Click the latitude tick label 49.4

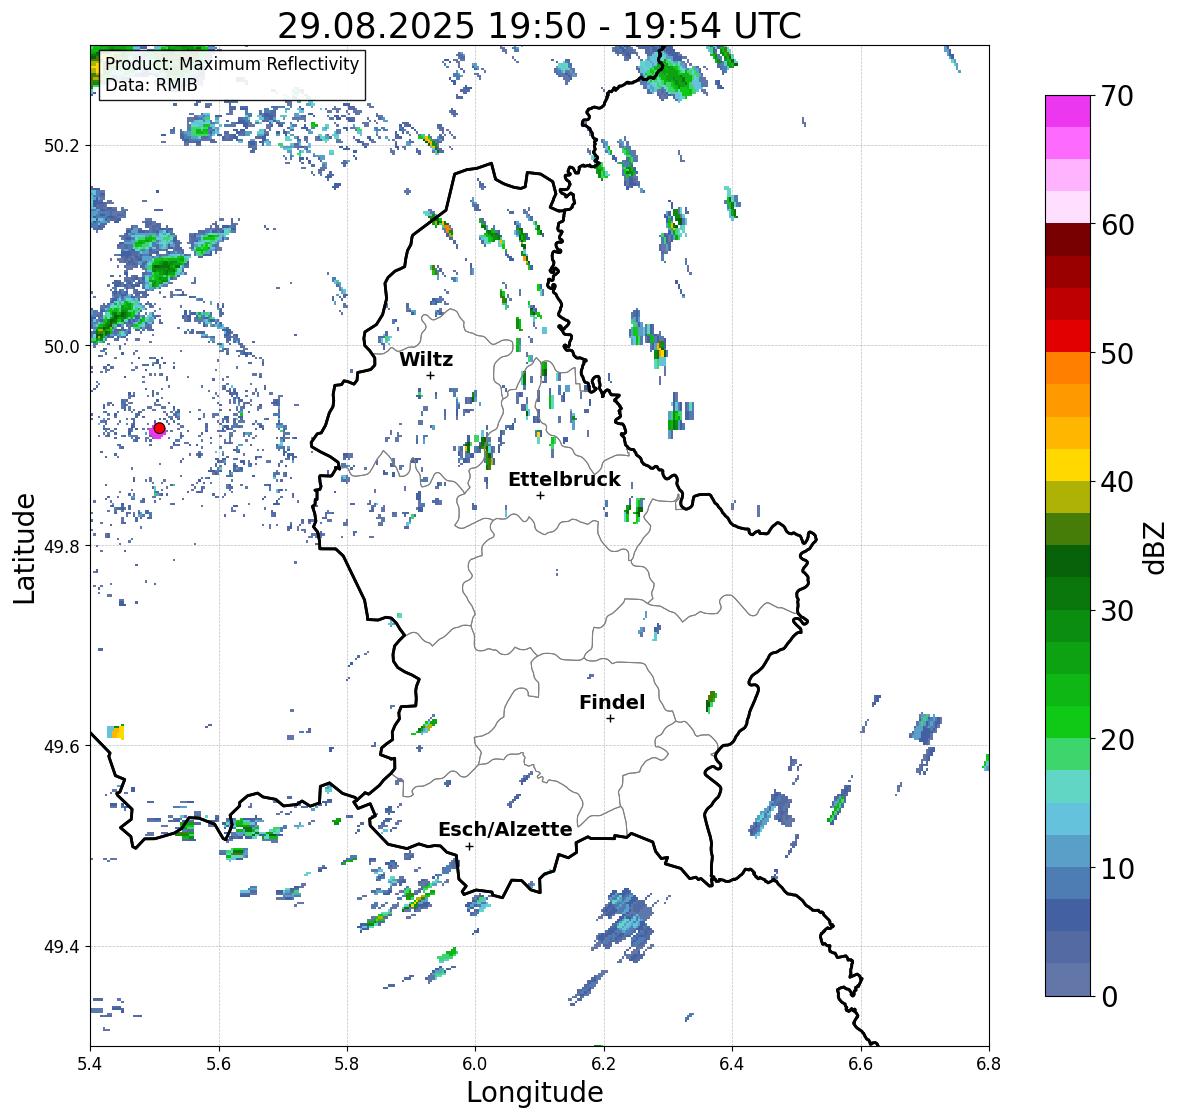(x=62, y=947)
